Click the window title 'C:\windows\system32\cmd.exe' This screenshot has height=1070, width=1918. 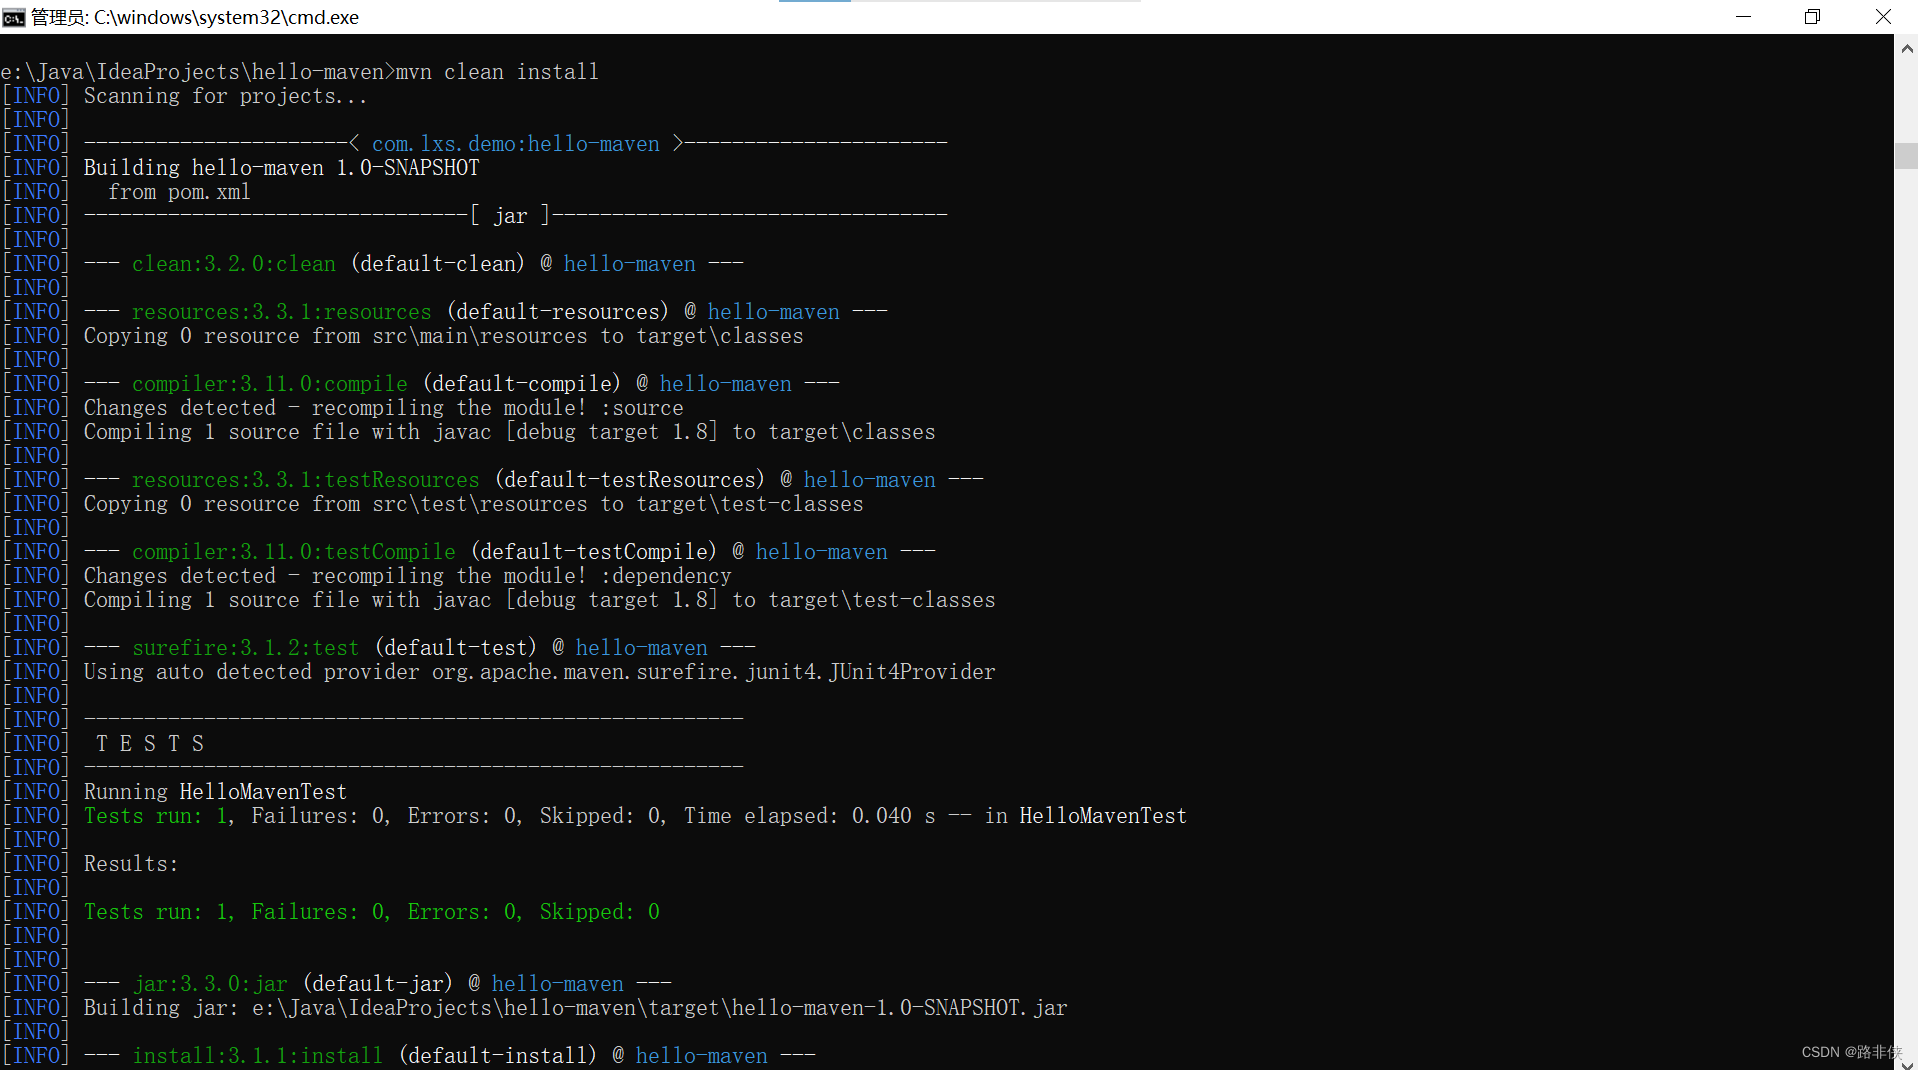[x=227, y=17]
